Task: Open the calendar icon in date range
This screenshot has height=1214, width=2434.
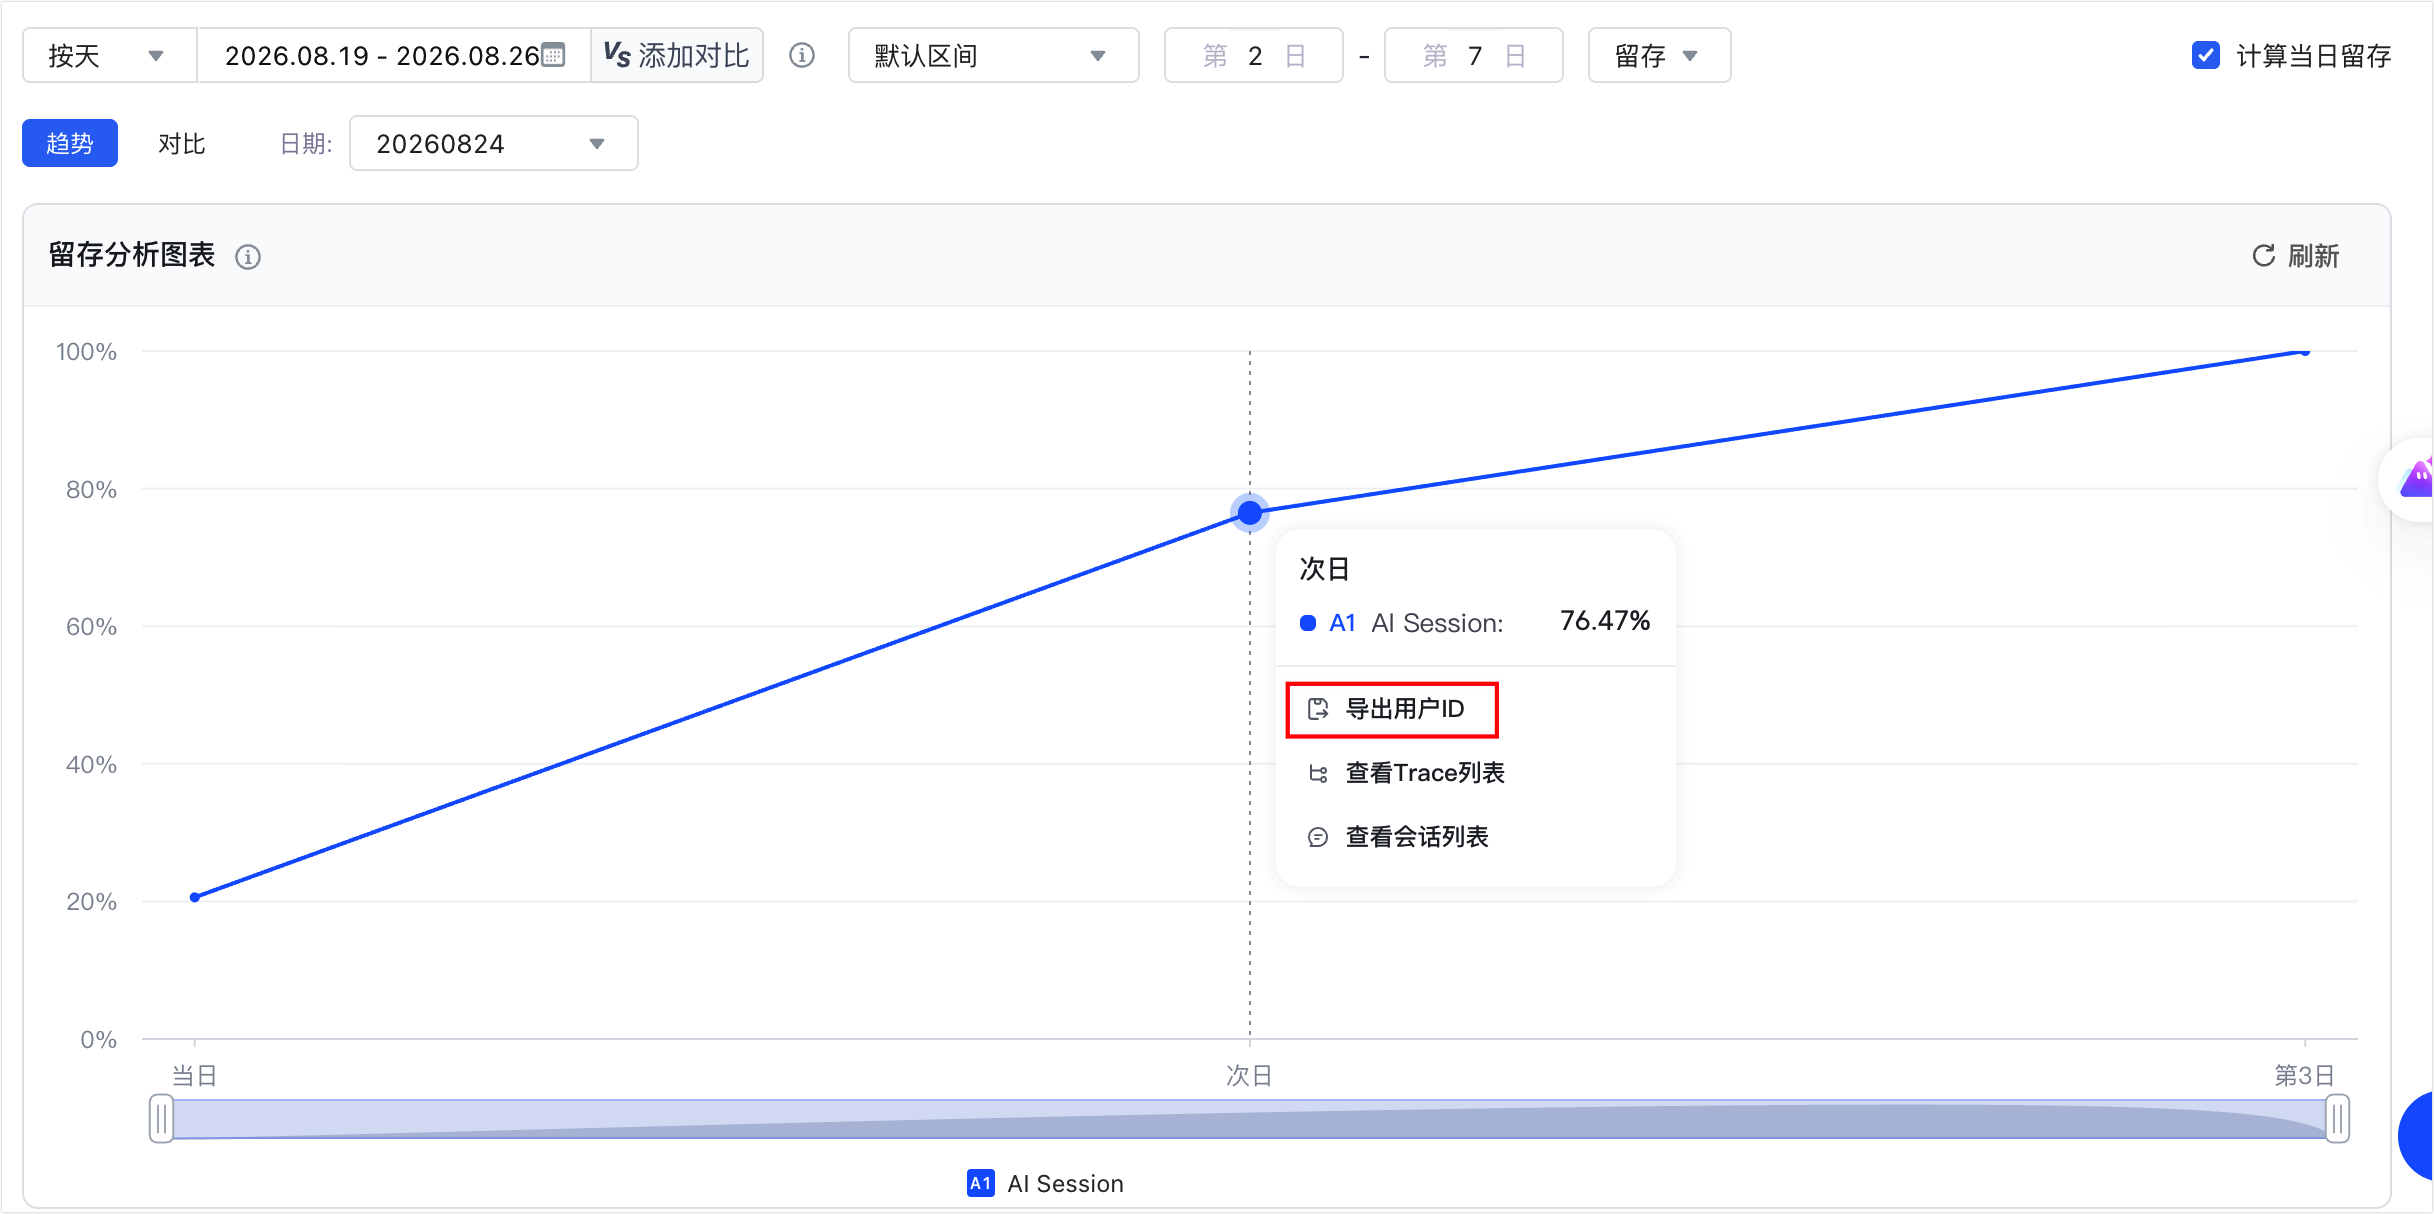Action: click(553, 55)
